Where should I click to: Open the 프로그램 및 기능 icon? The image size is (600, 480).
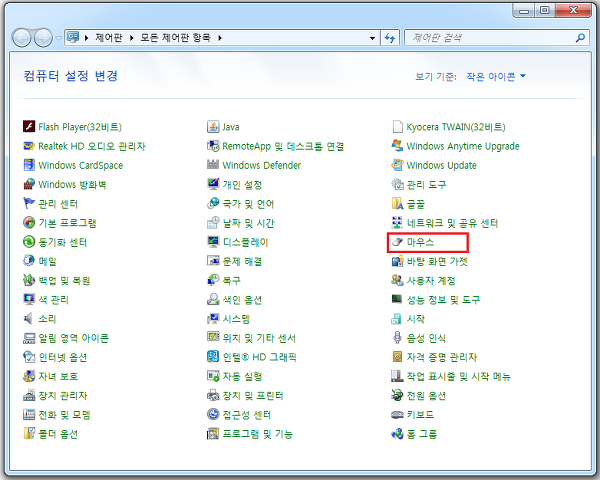point(213,434)
